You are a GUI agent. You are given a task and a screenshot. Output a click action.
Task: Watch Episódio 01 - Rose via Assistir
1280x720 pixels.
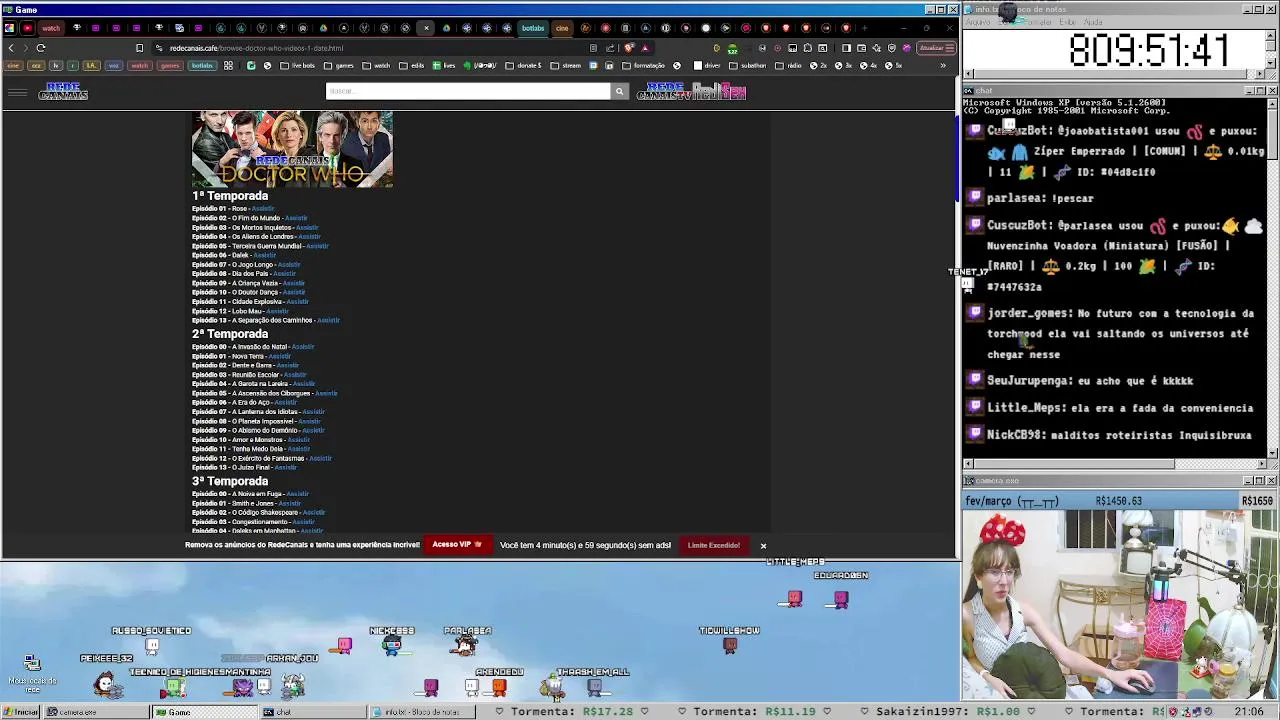coord(261,209)
